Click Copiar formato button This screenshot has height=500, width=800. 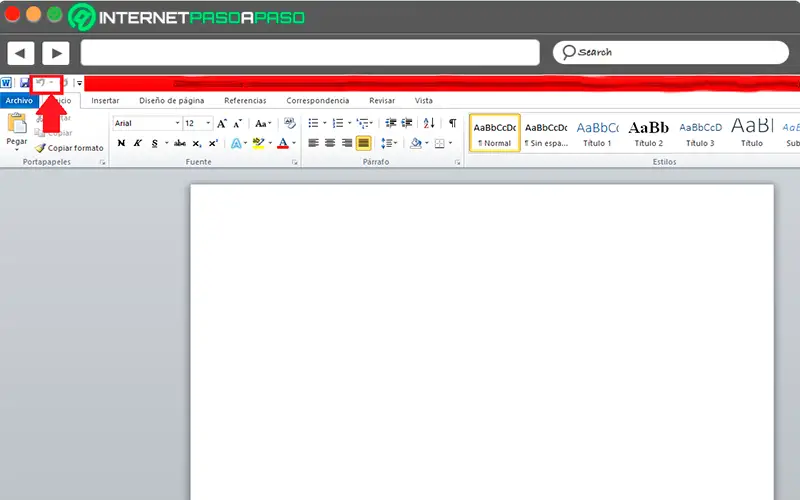pyautogui.click(x=69, y=148)
